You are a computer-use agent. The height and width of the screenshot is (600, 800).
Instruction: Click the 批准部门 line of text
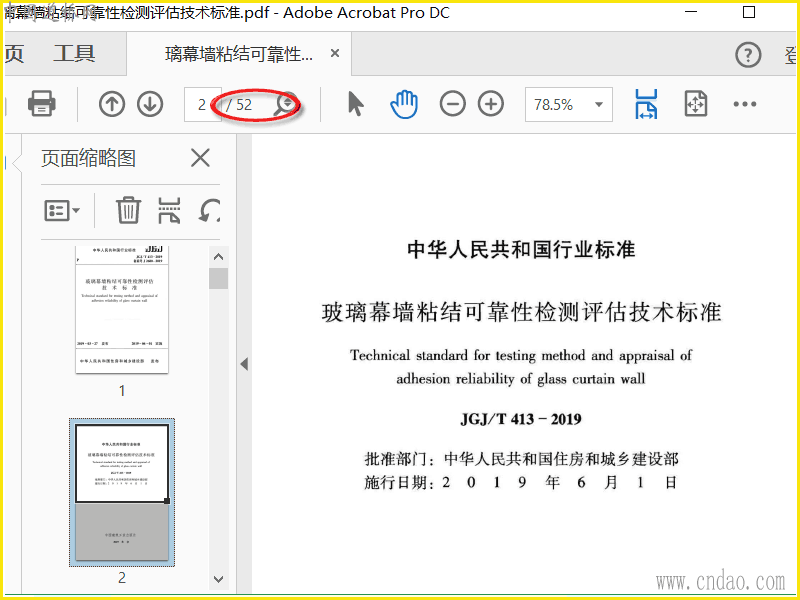[x=521, y=459]
